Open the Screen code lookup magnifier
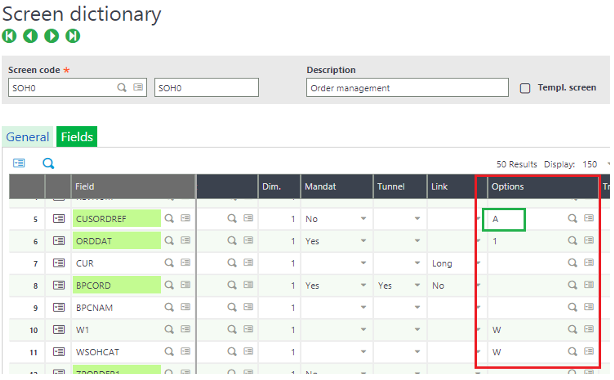Image resolution: width=614 pixels, height=380 pixels. [122, 87]
